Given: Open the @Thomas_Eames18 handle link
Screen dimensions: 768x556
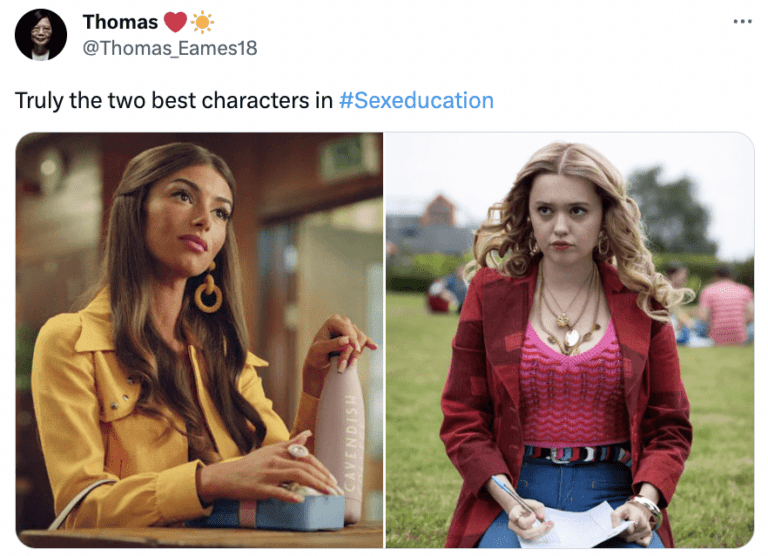Looking at the screenshot, I should pyautogui.click(x=170, y=48).
